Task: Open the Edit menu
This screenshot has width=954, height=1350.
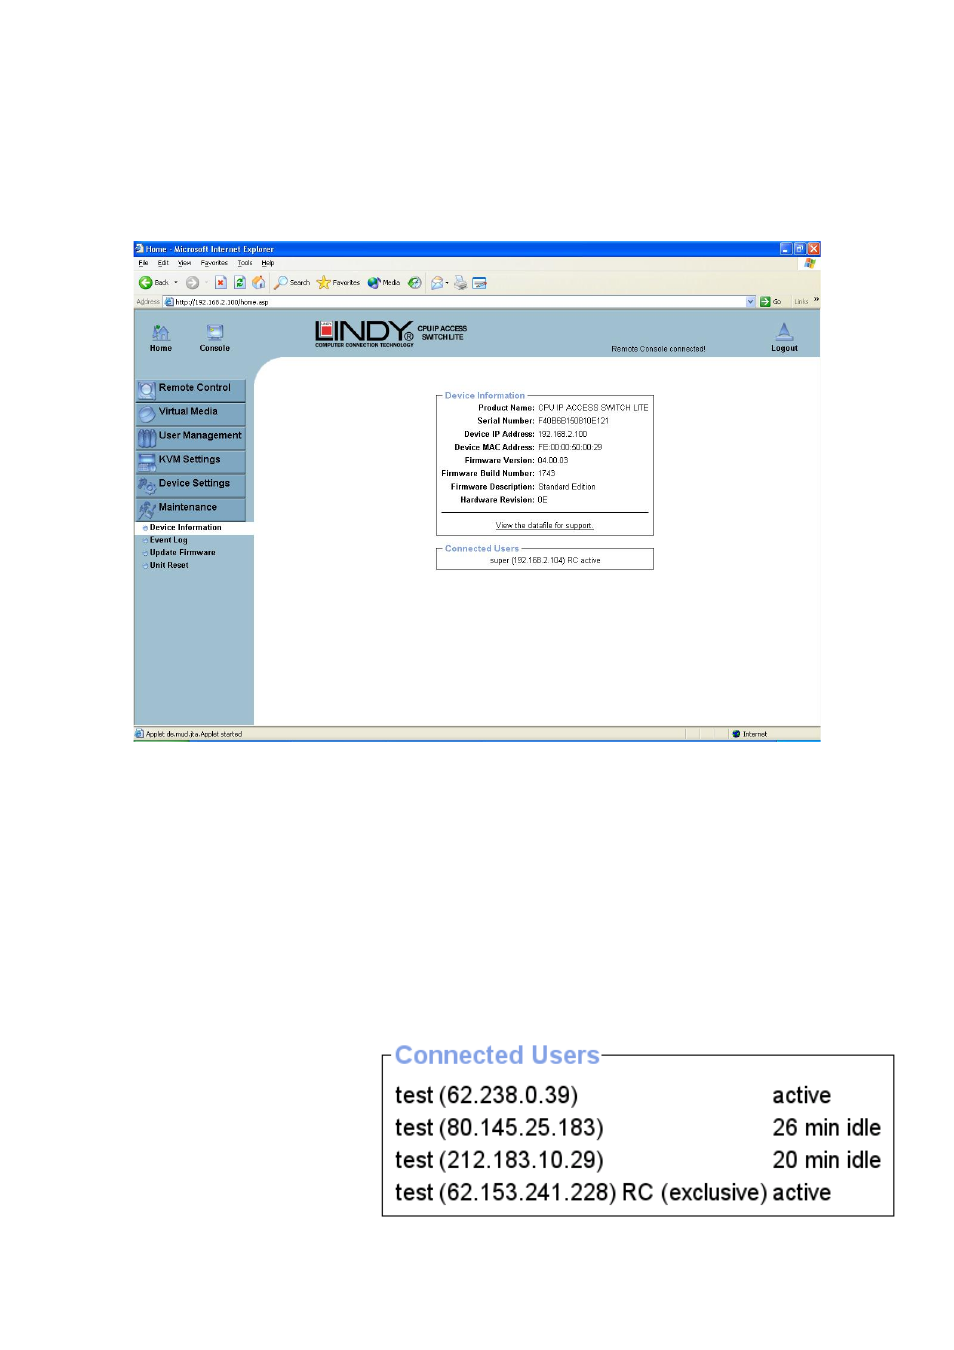Action: tap(163, 263)
